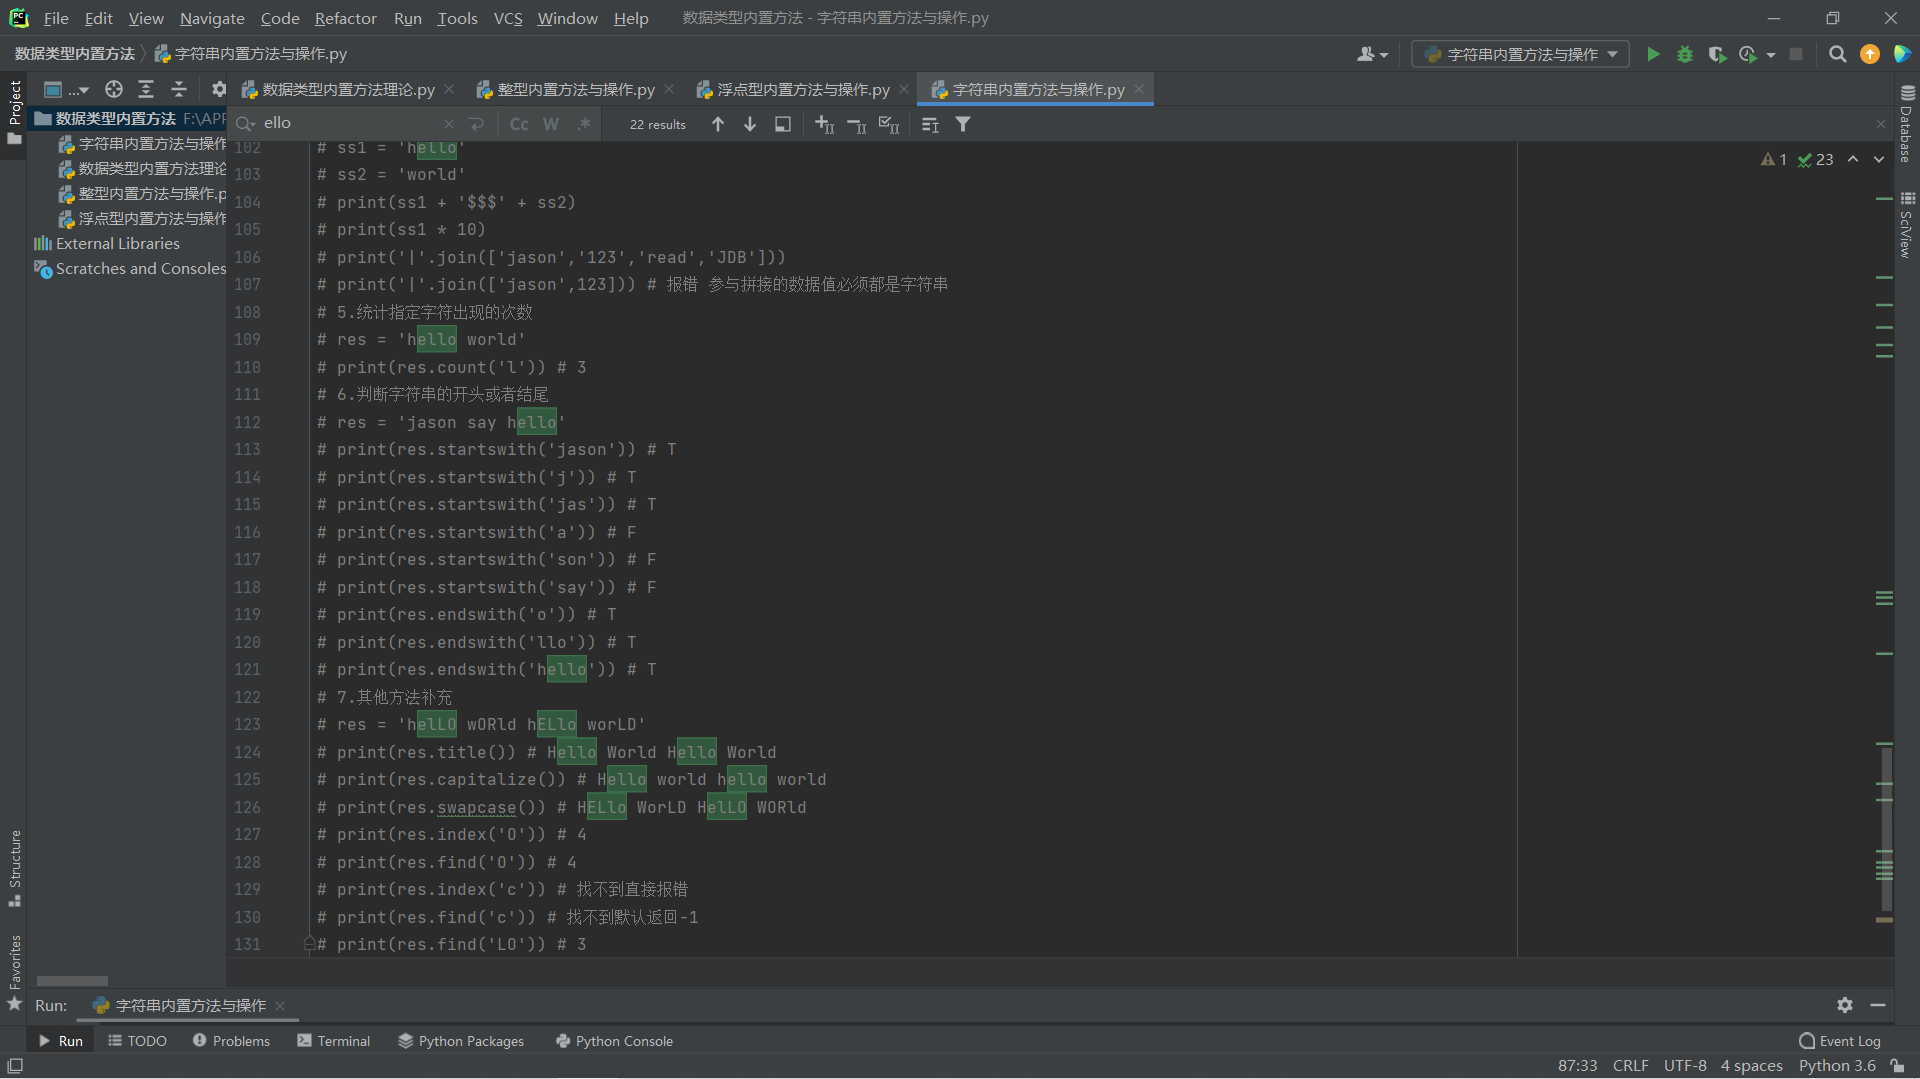This screenshot has width=1920, height=1079.
Task: Open the UTF-8 encoding selector
Action: tap(1685, 1066)
